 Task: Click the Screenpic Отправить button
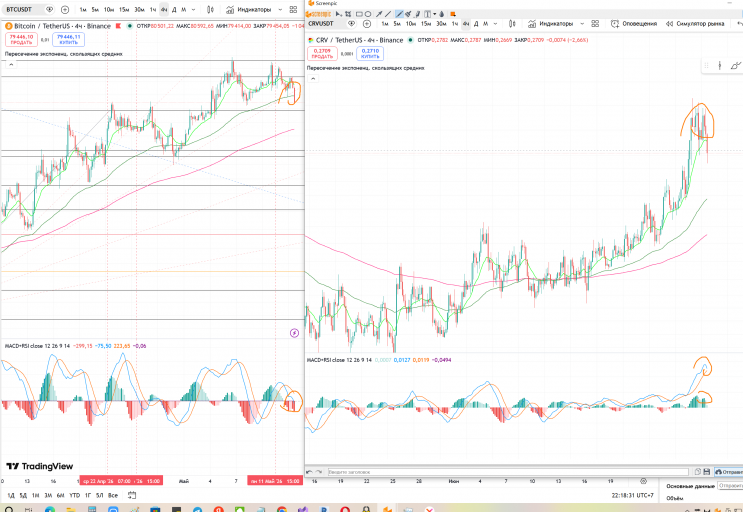pos(729,472)
